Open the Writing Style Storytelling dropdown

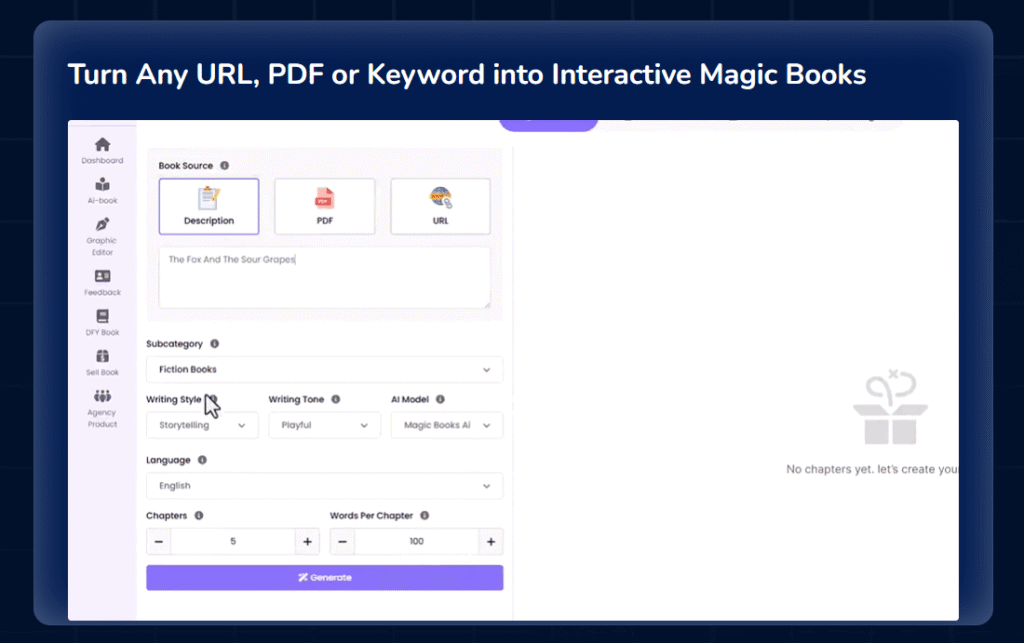[x=202, y=425]
